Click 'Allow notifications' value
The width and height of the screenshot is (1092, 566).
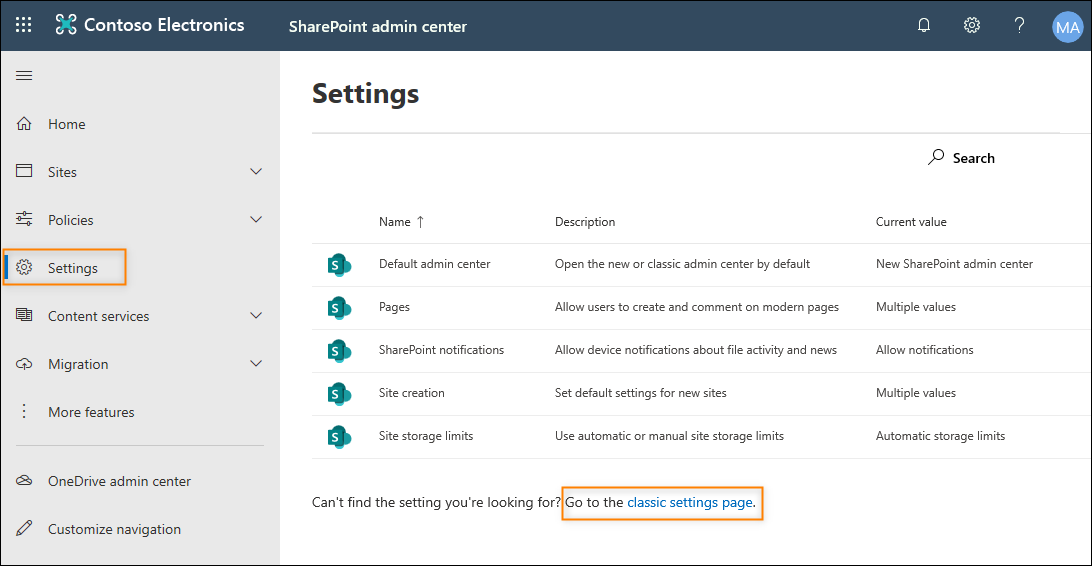click(925, 350)
